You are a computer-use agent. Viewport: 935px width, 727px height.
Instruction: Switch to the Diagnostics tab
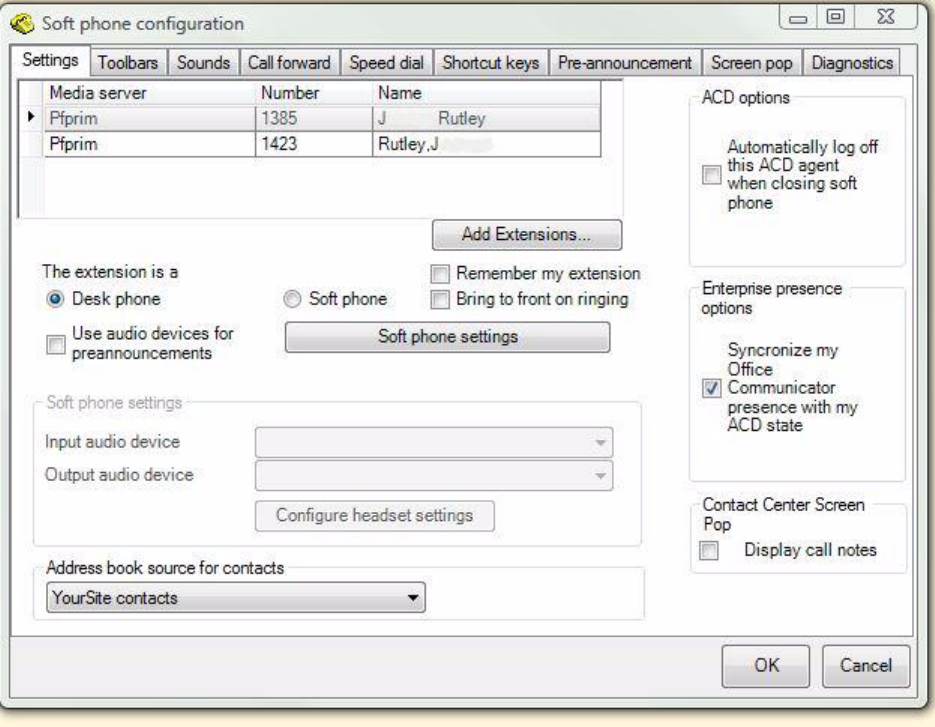pos(852,63)
